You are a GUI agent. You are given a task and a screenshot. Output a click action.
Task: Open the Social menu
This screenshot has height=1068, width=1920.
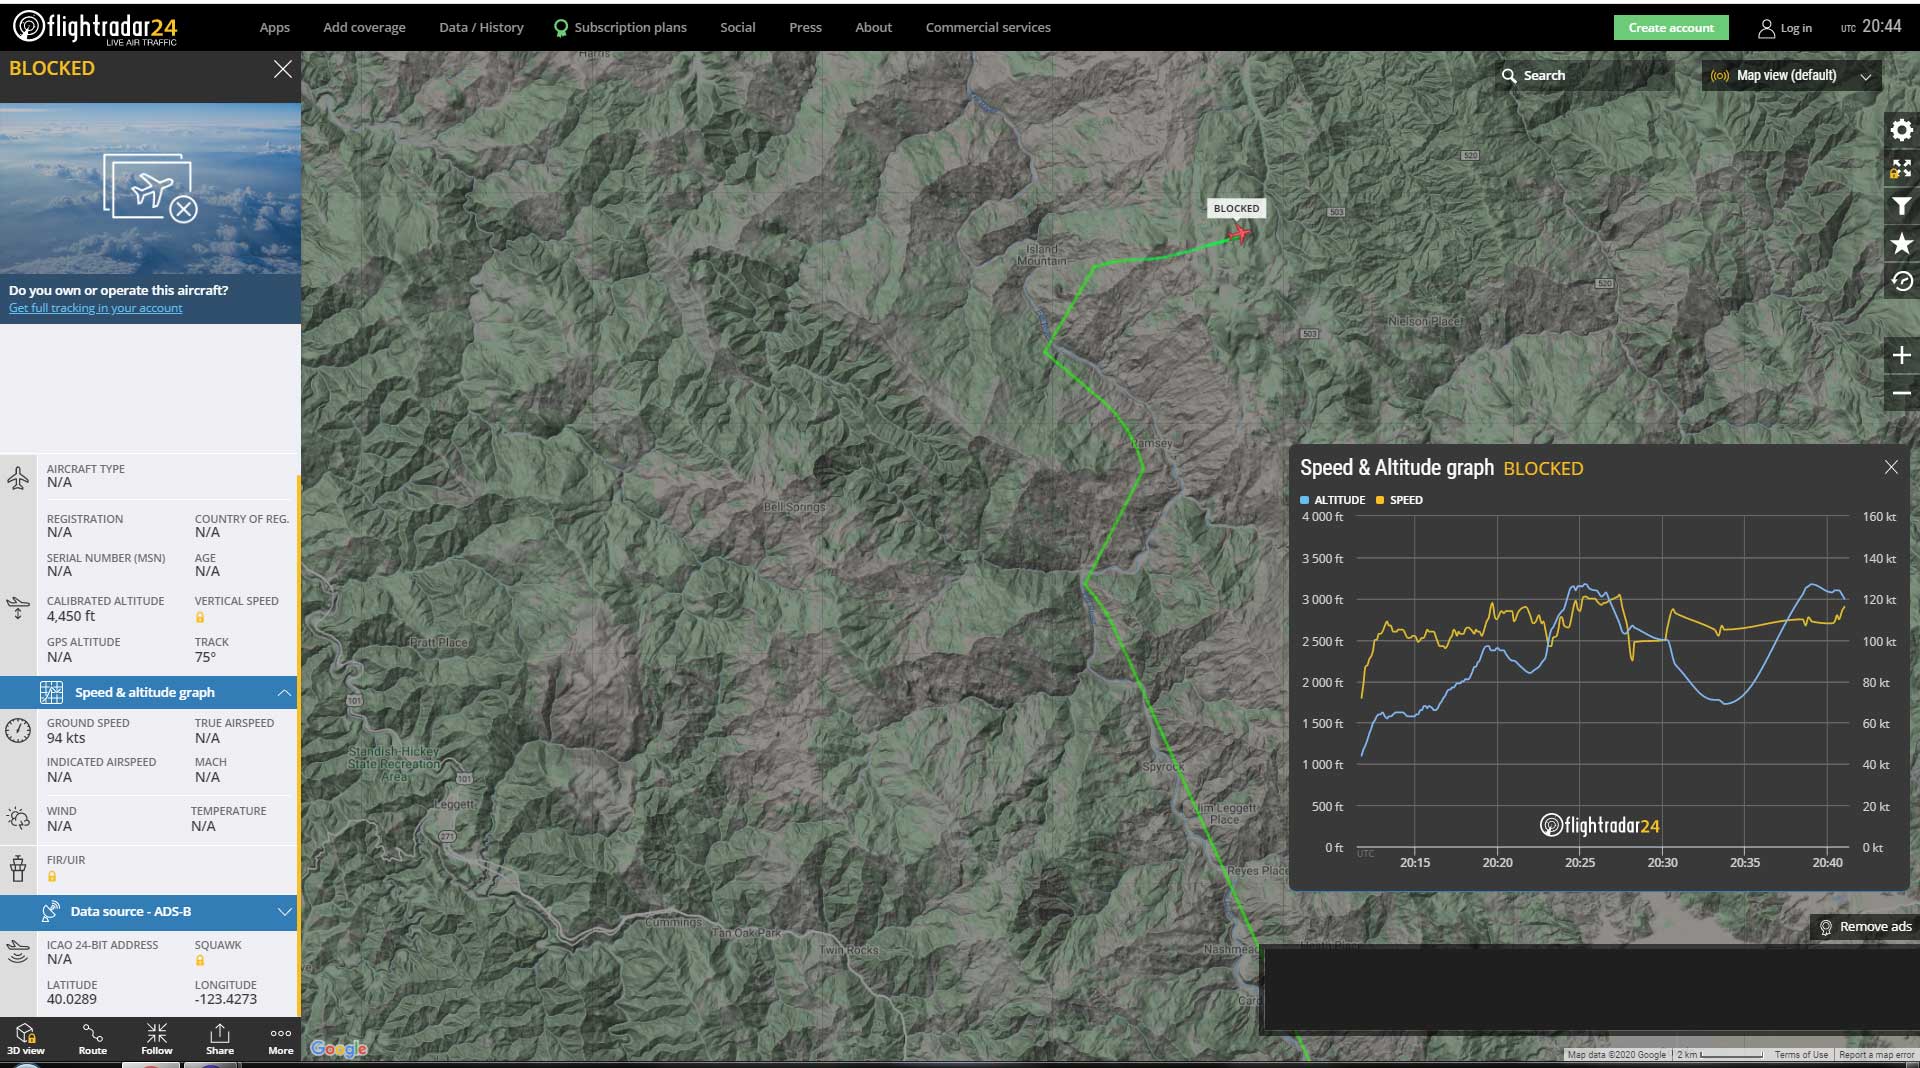737,27
